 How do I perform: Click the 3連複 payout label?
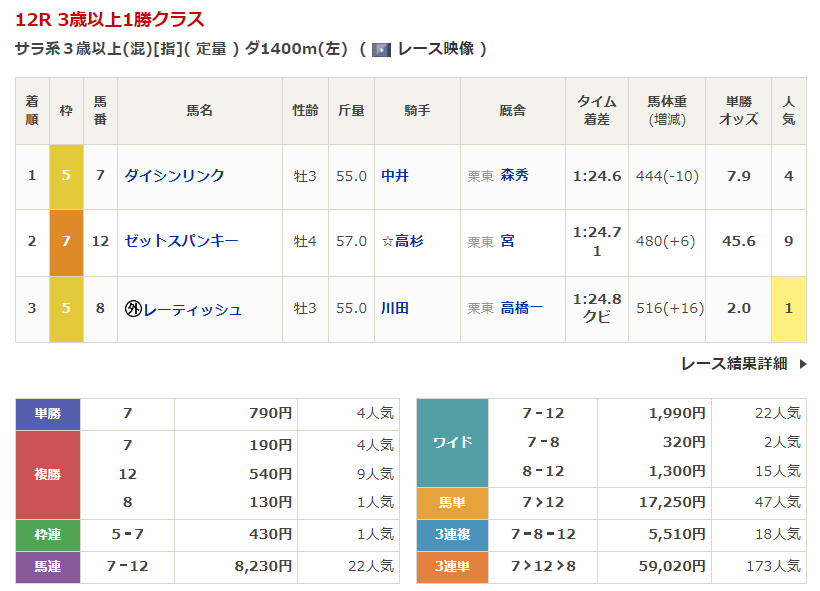[452, 535]
